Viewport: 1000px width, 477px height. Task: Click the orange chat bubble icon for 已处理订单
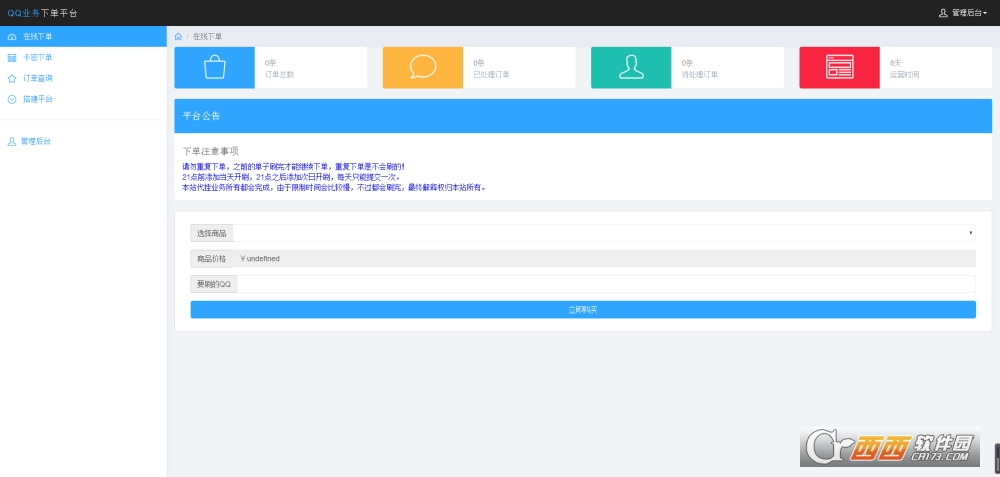(x=423, y=67)
